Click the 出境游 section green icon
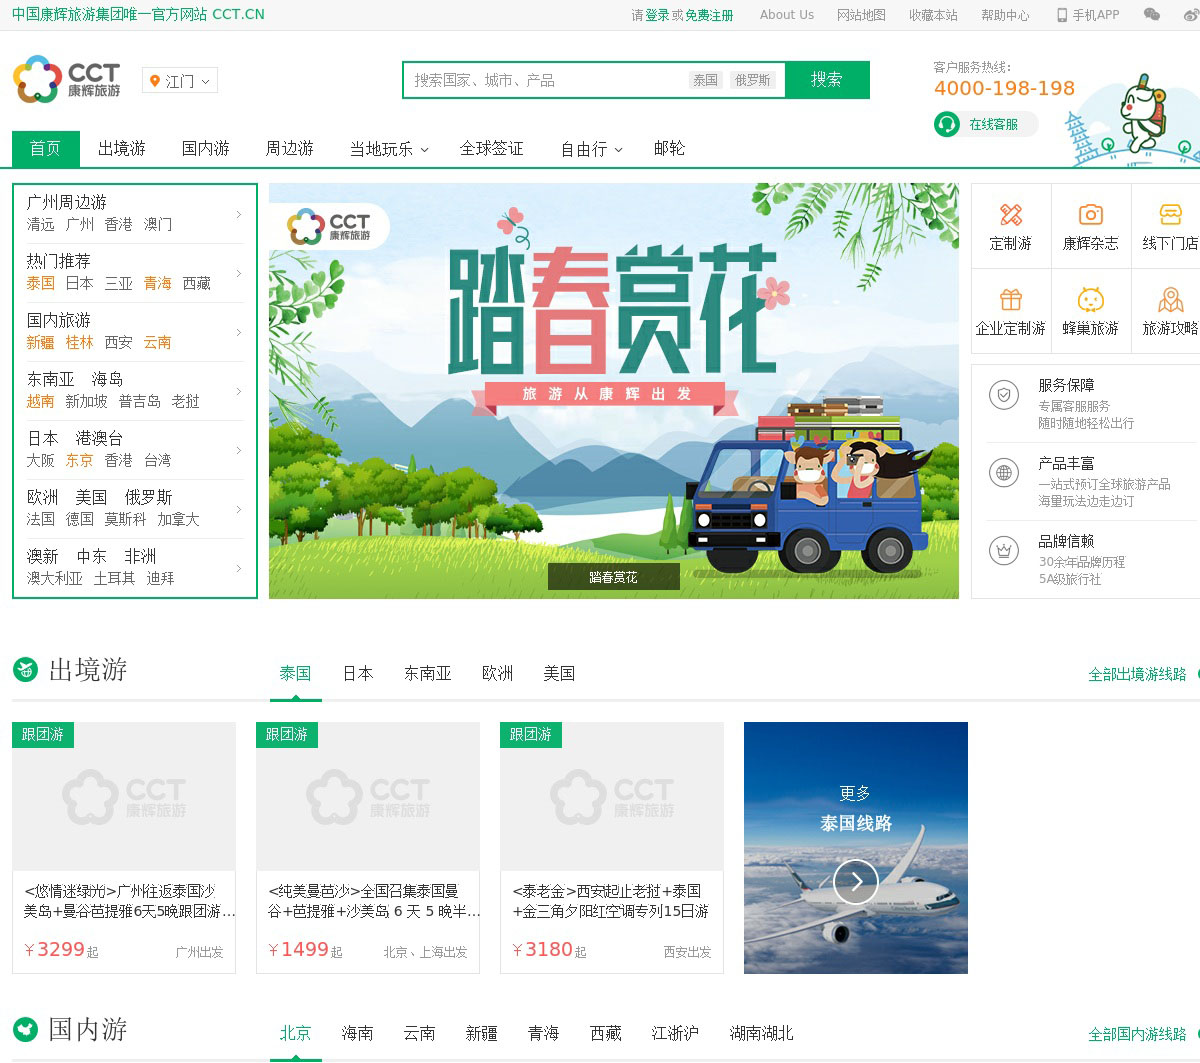 tap(25, 669)
